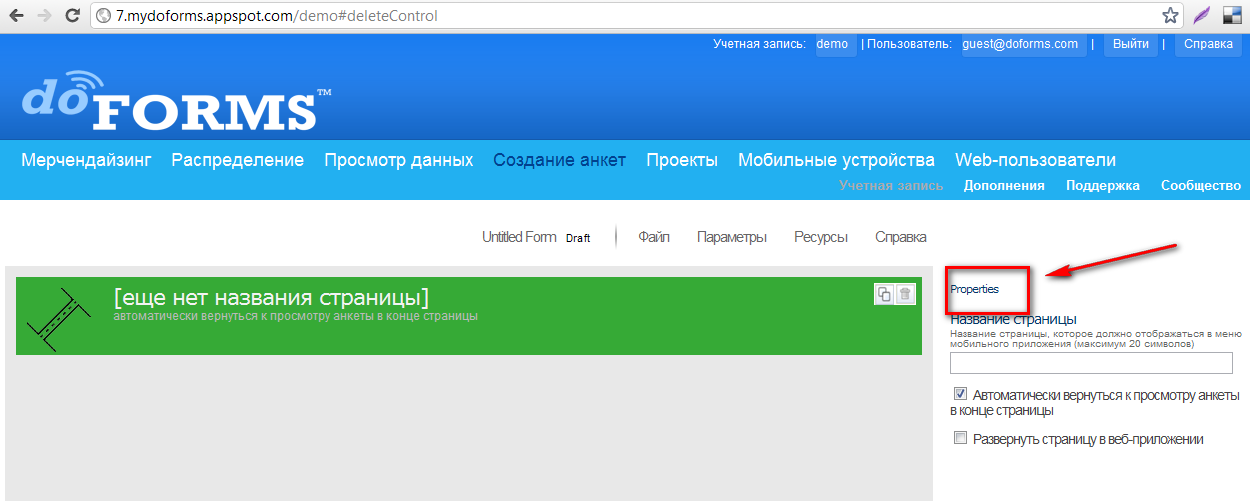Screen dimensions: 1250x501
Task: Click the purple feather extension icon
Action: 1202,16
